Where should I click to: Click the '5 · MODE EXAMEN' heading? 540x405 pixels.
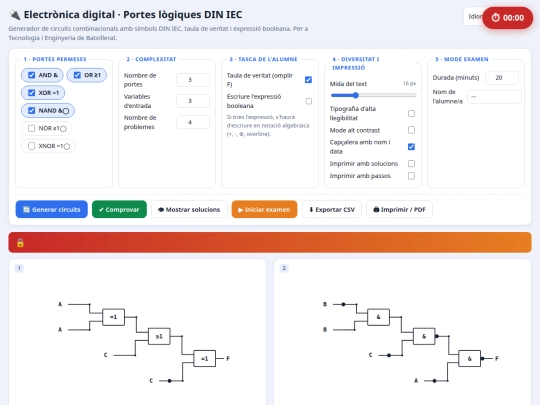click(x=462, y=59)
